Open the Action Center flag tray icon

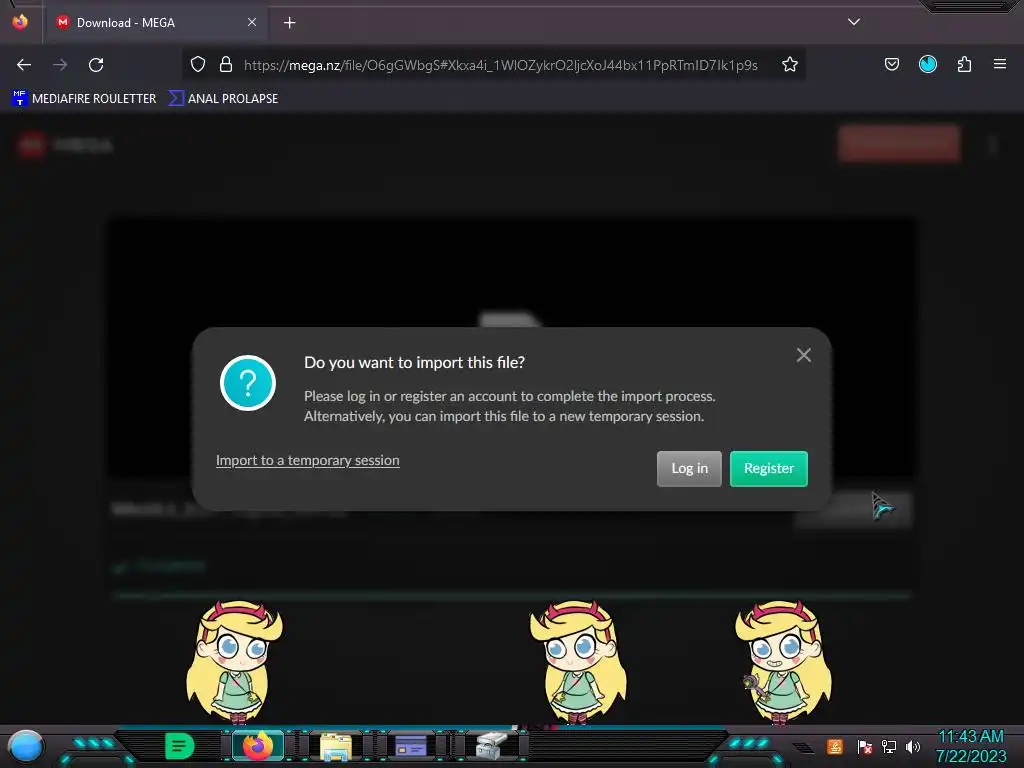point(864,746)
